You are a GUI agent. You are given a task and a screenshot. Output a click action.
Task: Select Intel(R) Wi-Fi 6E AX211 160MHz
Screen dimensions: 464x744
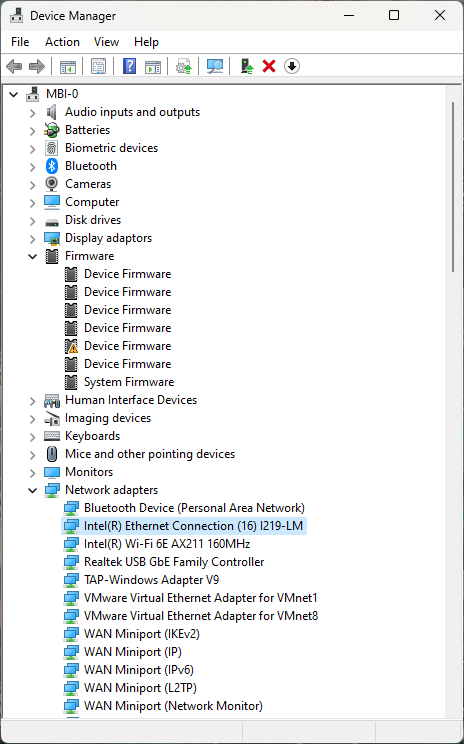[167, 544]
